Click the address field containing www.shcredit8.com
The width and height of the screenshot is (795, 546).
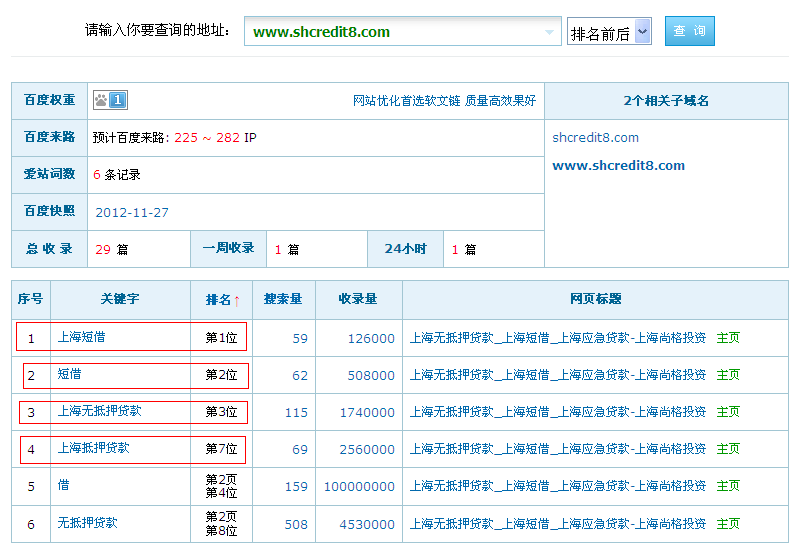pos(395,32)
